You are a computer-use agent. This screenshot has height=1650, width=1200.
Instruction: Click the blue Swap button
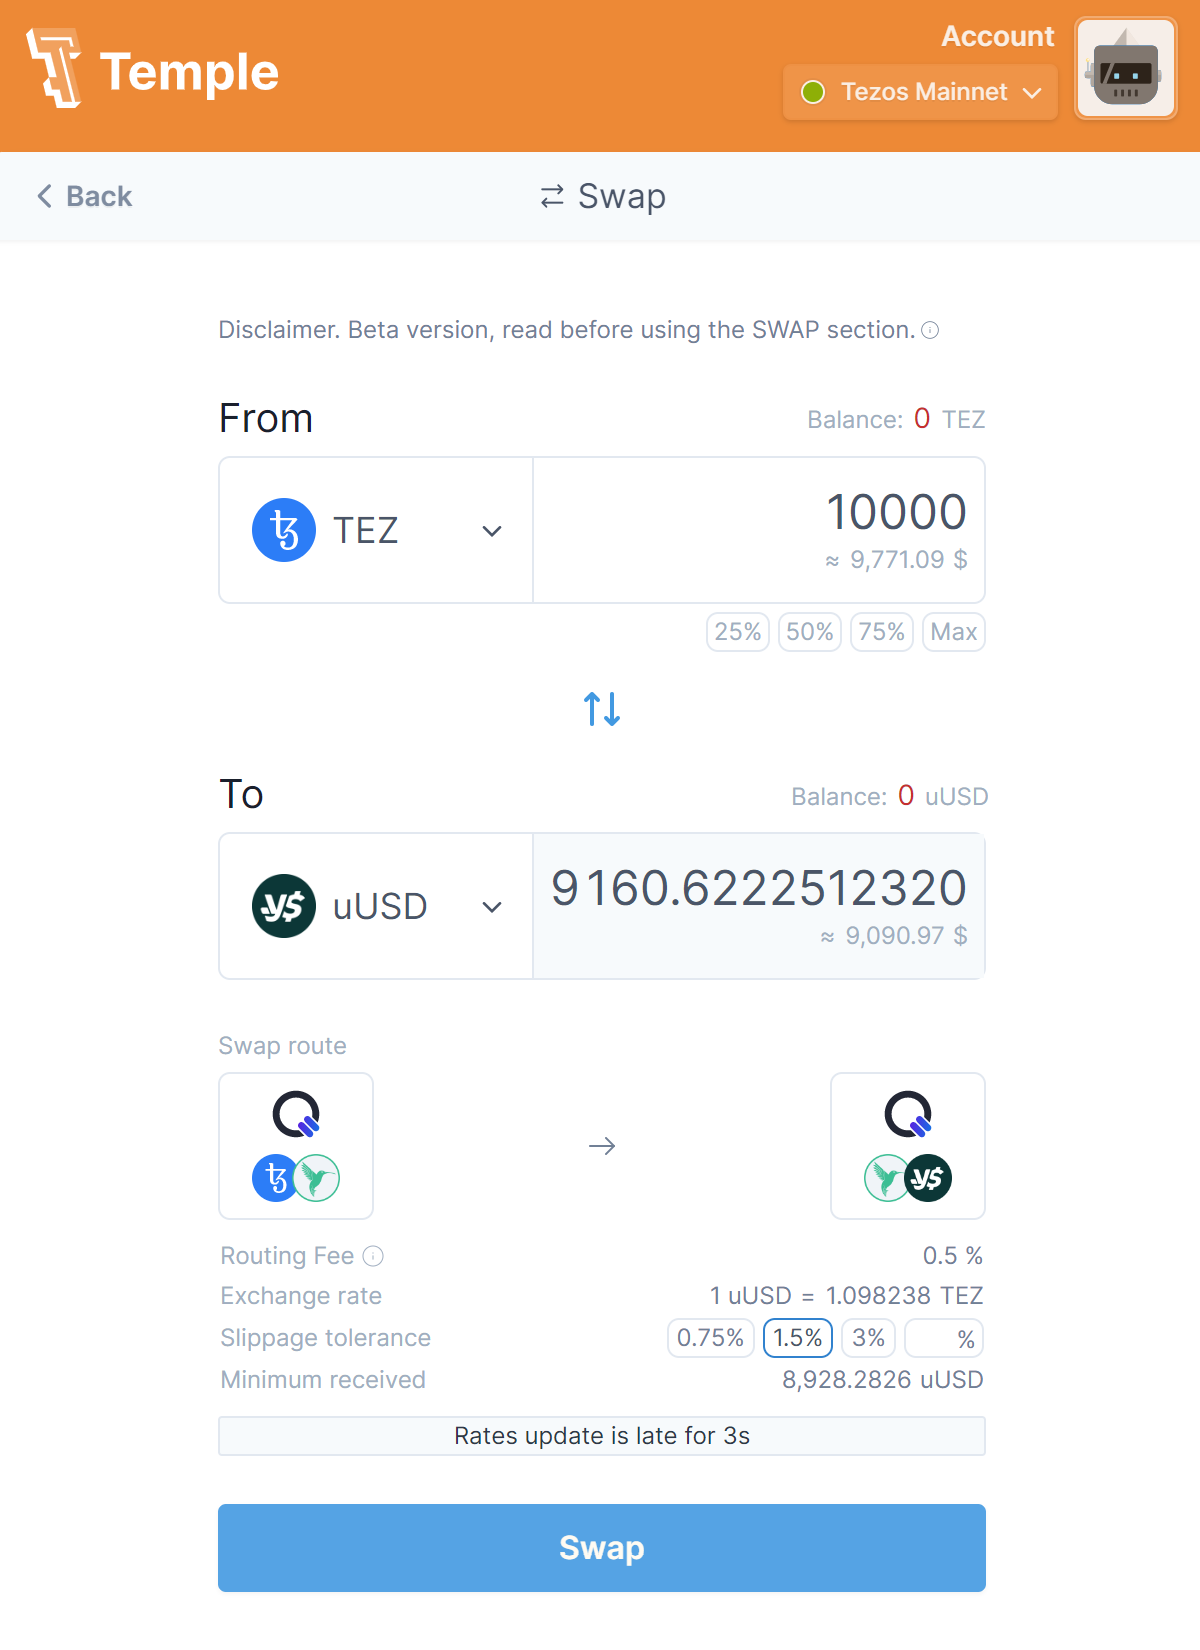[x=602, y=1548]
